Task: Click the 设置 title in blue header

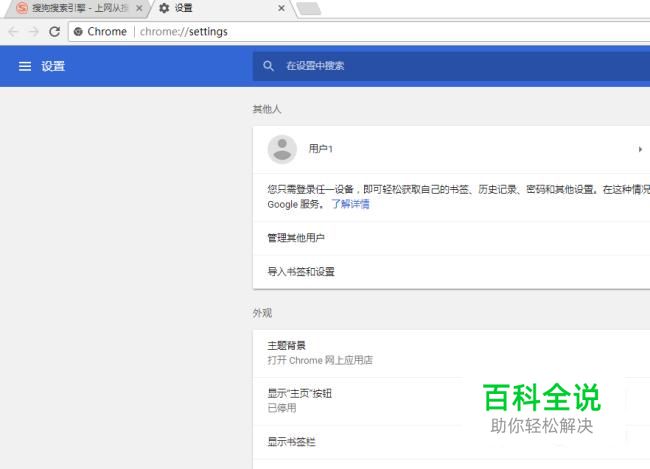Action: click(53, 66)
